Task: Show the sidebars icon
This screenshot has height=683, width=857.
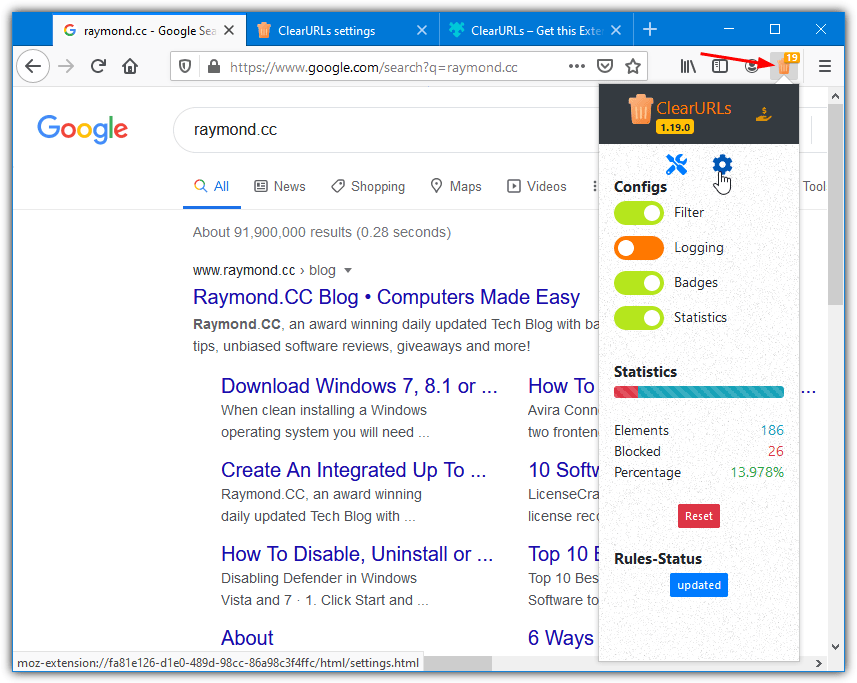Action: coord(720,67)
